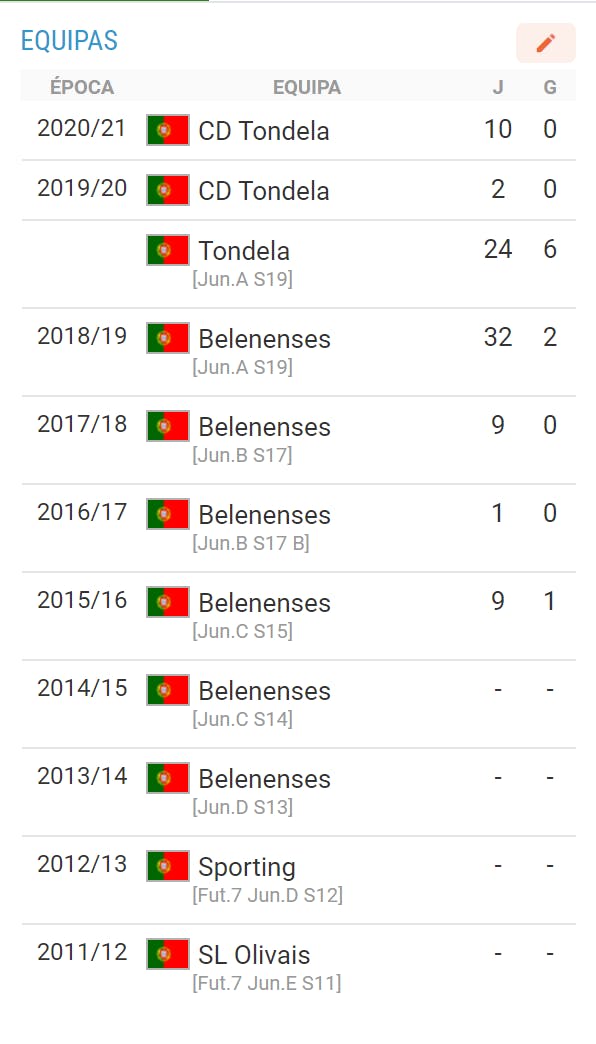This screenshot has height=1044, width=596.
Task: Click the pencil edit icon
Action: (545, 43)
